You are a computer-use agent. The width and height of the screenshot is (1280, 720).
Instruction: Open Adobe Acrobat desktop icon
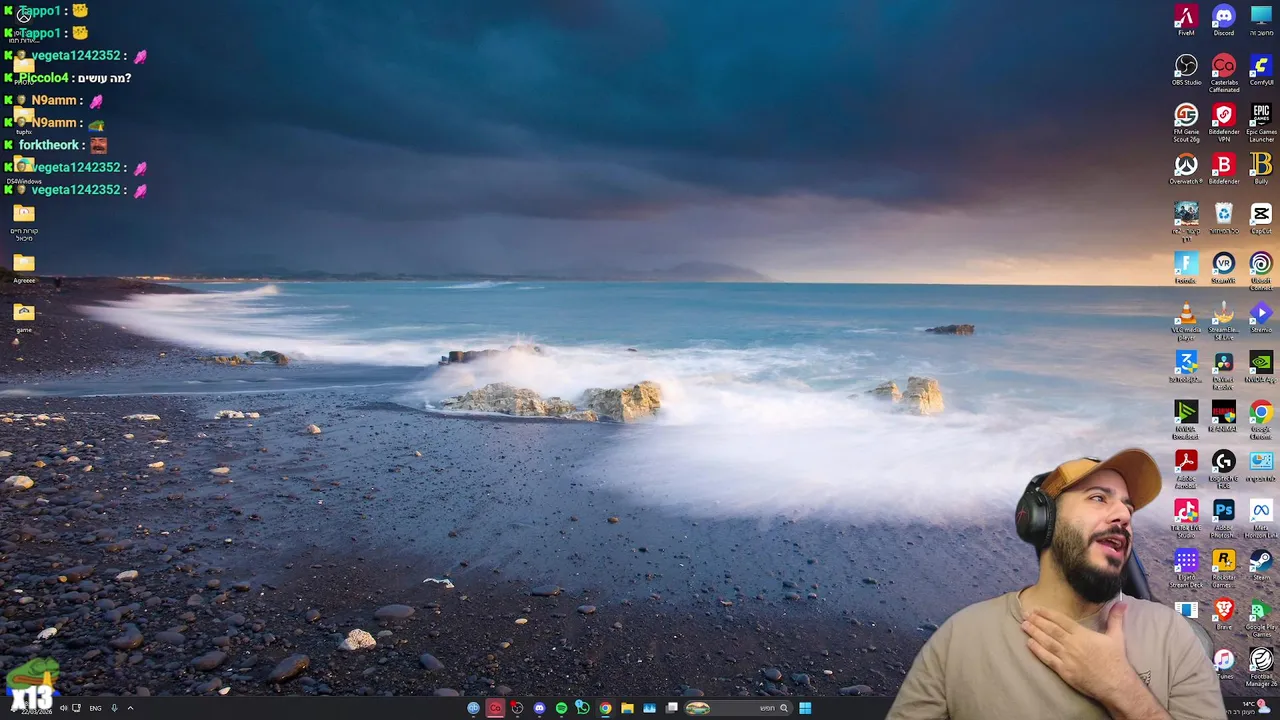coord(1186,469)
